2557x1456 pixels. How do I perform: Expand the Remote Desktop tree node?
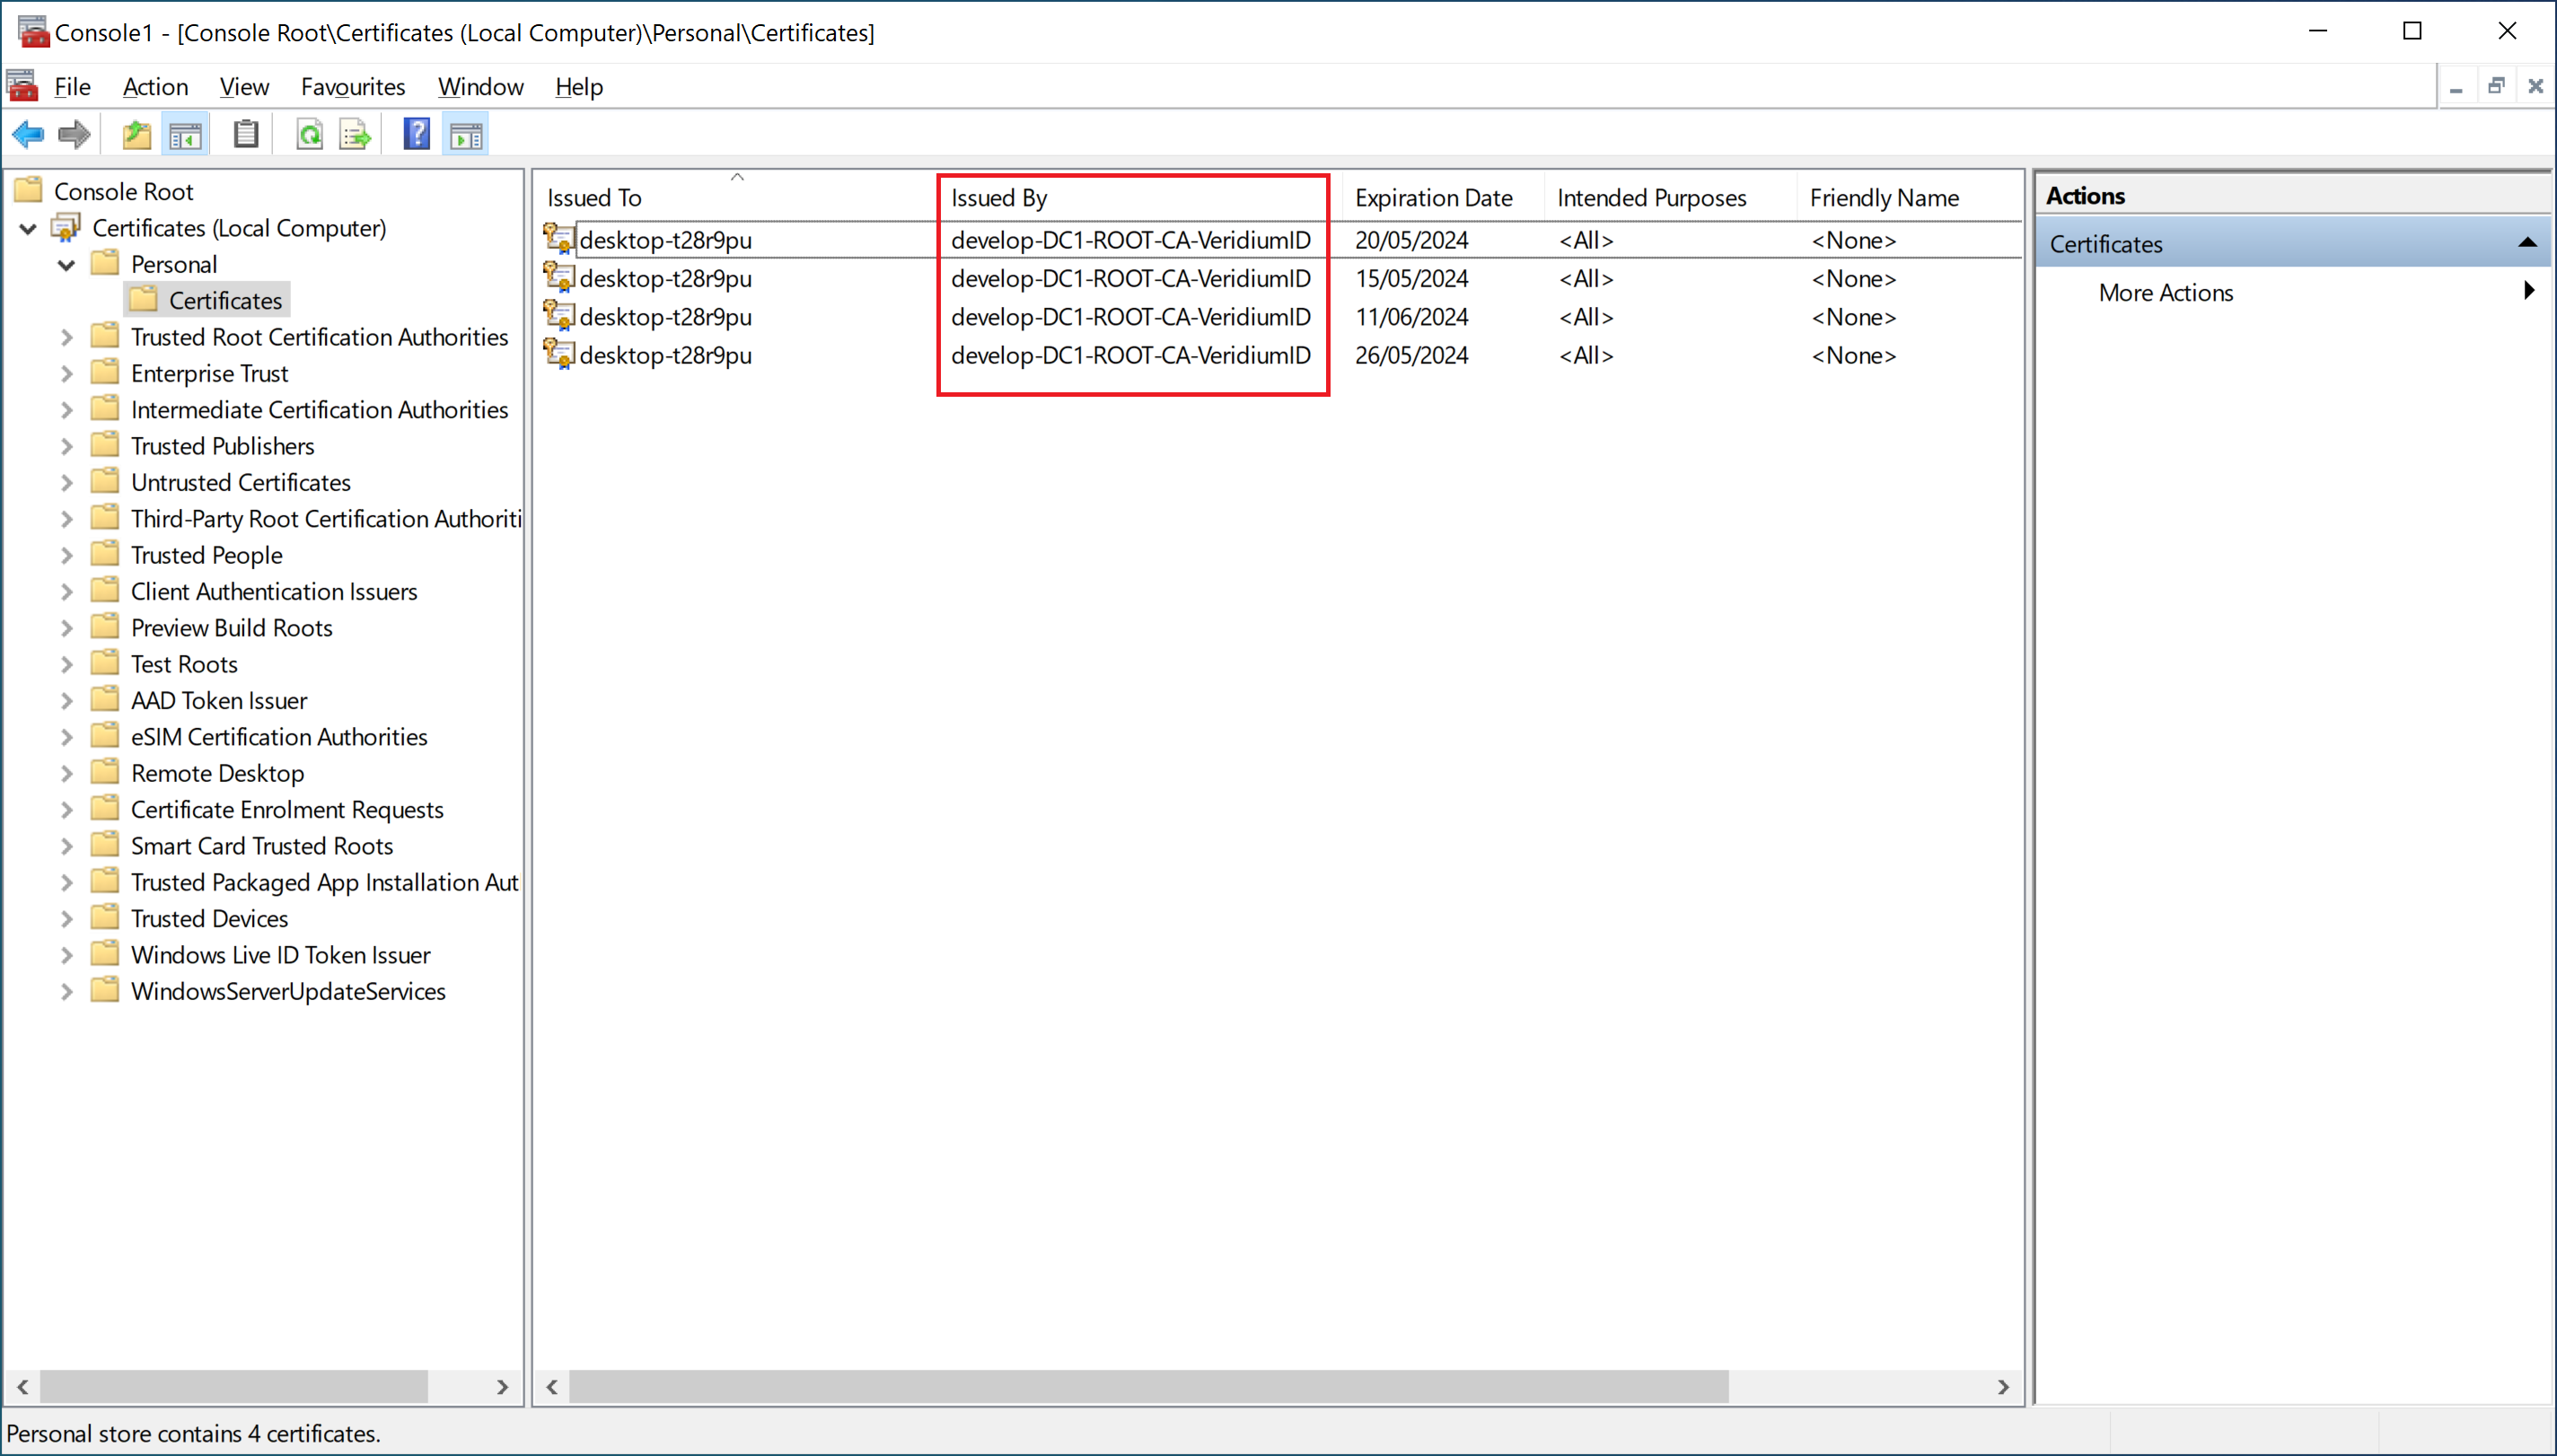pos(67,774)
